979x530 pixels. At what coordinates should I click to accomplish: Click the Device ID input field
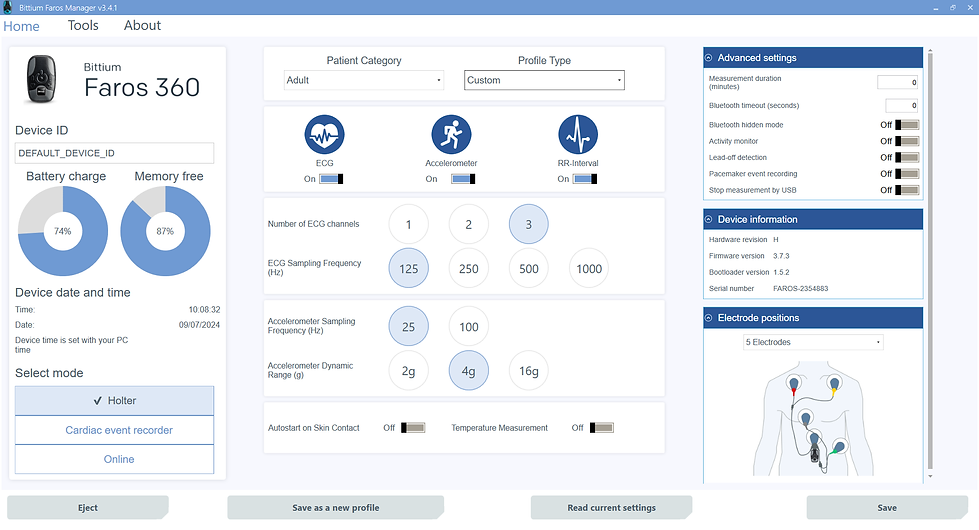pyautogui.click(x=114, y=153)
